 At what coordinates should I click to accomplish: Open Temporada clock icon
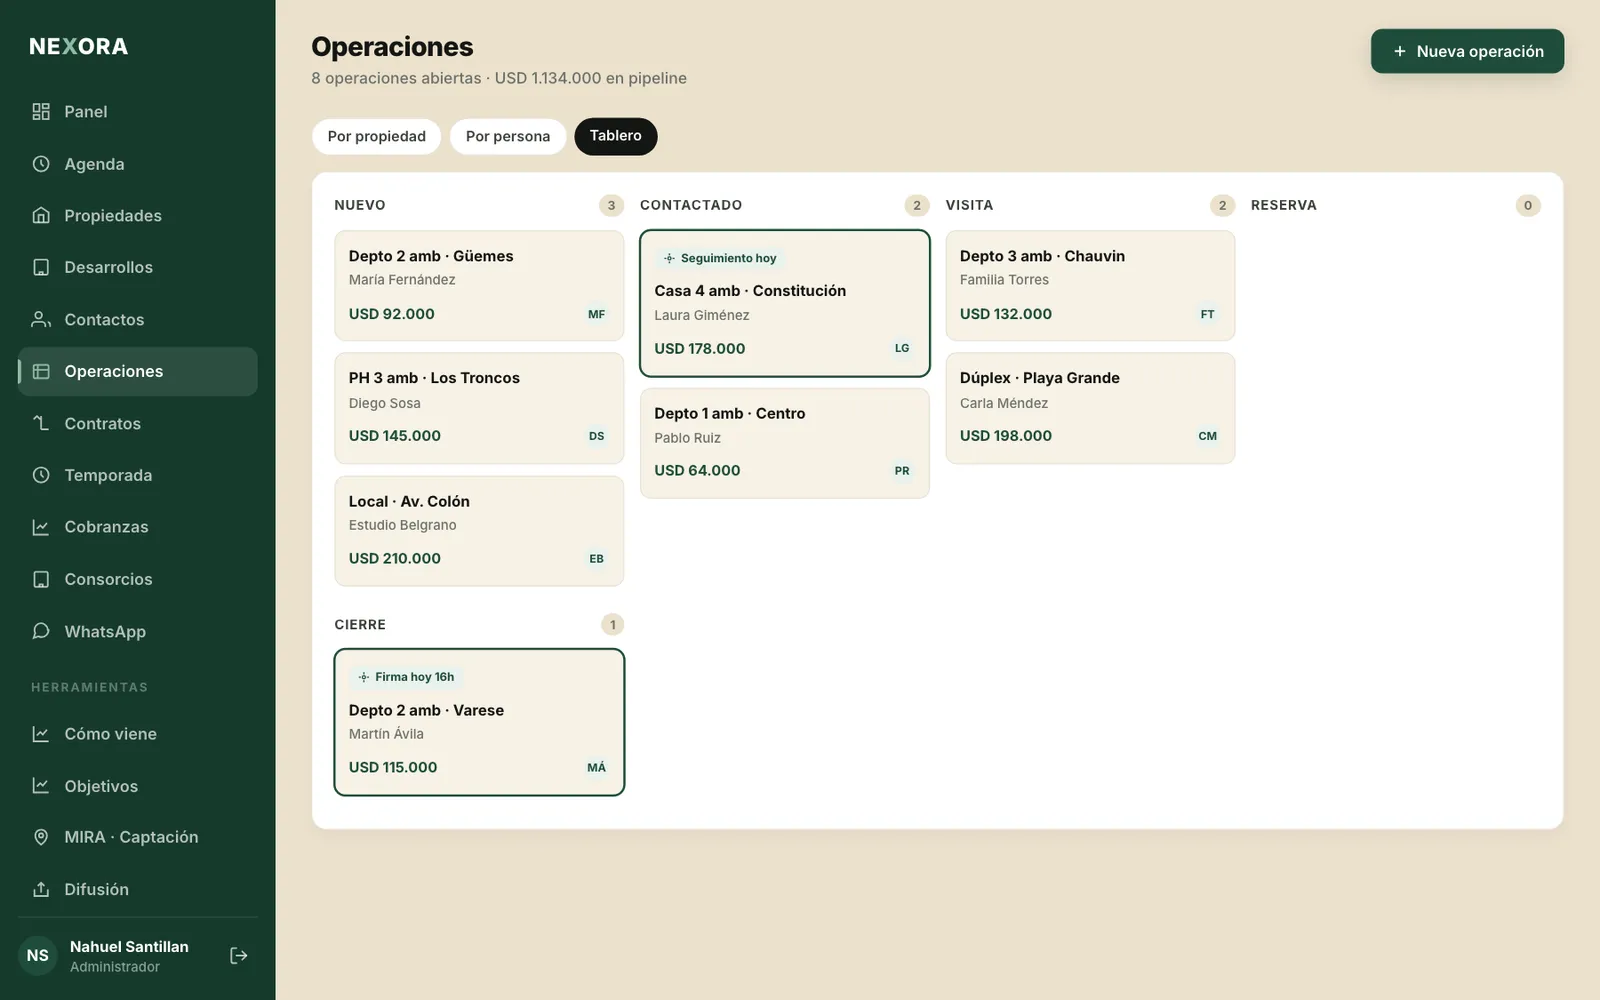point(41,476)
